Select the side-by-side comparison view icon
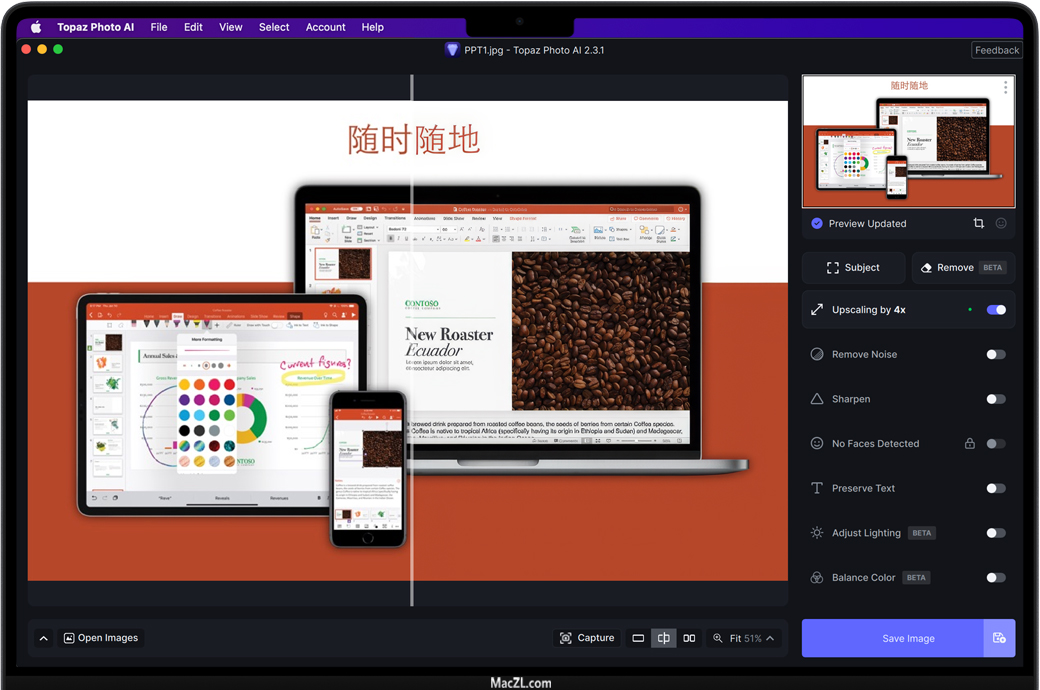 click(689, 638)
